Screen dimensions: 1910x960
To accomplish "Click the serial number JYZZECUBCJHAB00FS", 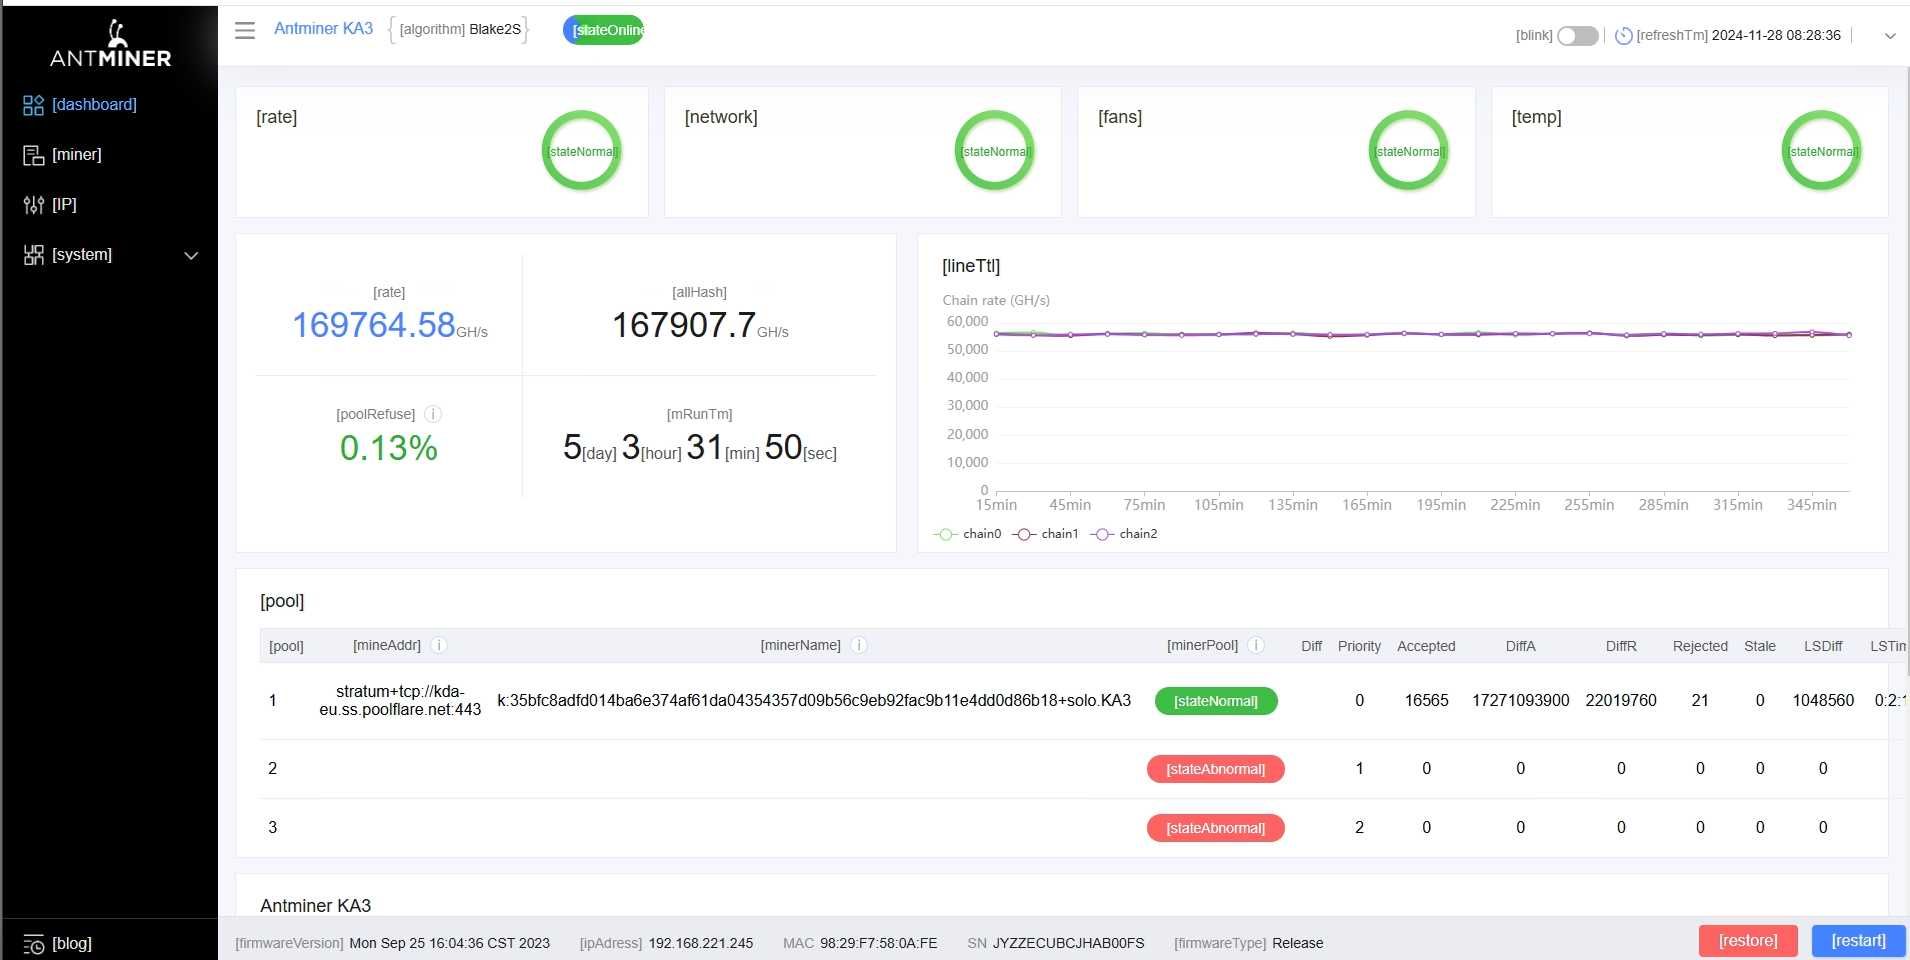I will [x=1068, y=943].
